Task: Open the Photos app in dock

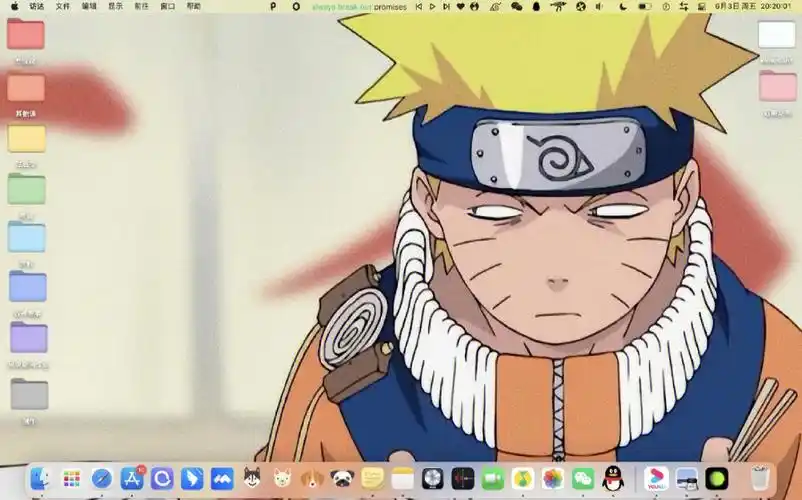Action: pos(553,478)
